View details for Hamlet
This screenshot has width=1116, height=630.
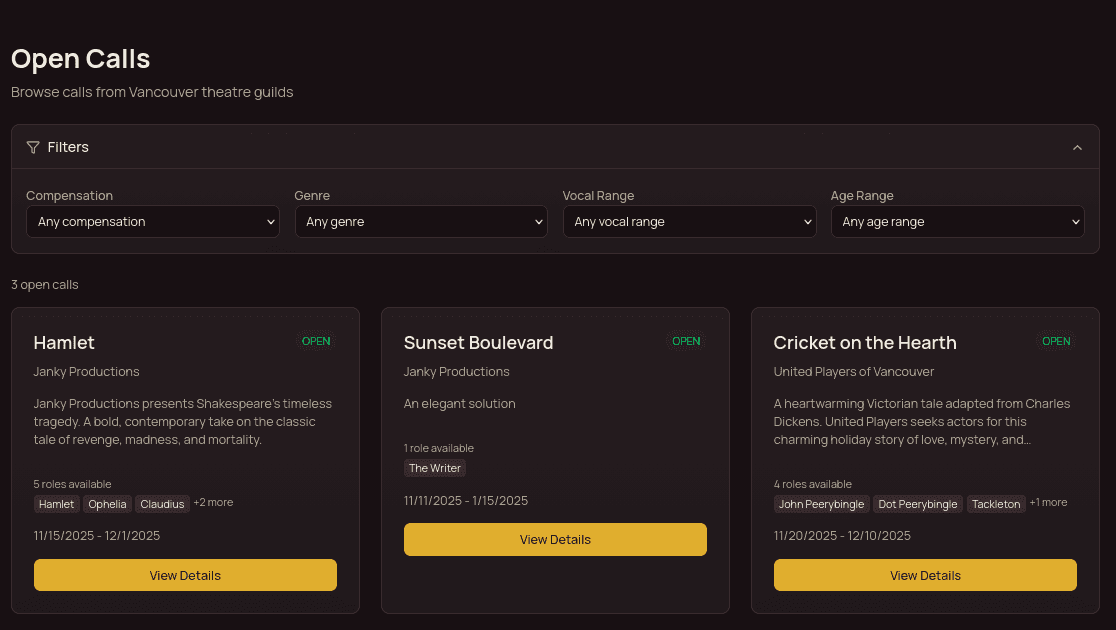coord(185,575)
